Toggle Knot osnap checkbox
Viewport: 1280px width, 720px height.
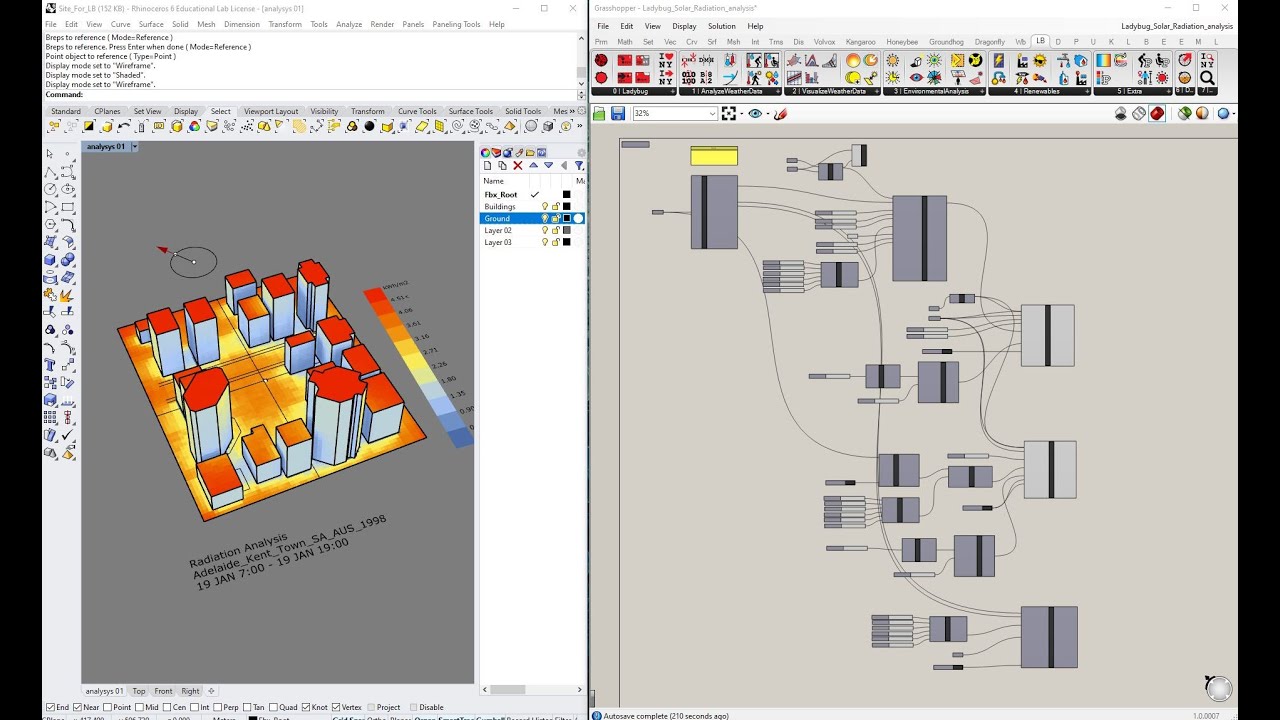point(306,707)
